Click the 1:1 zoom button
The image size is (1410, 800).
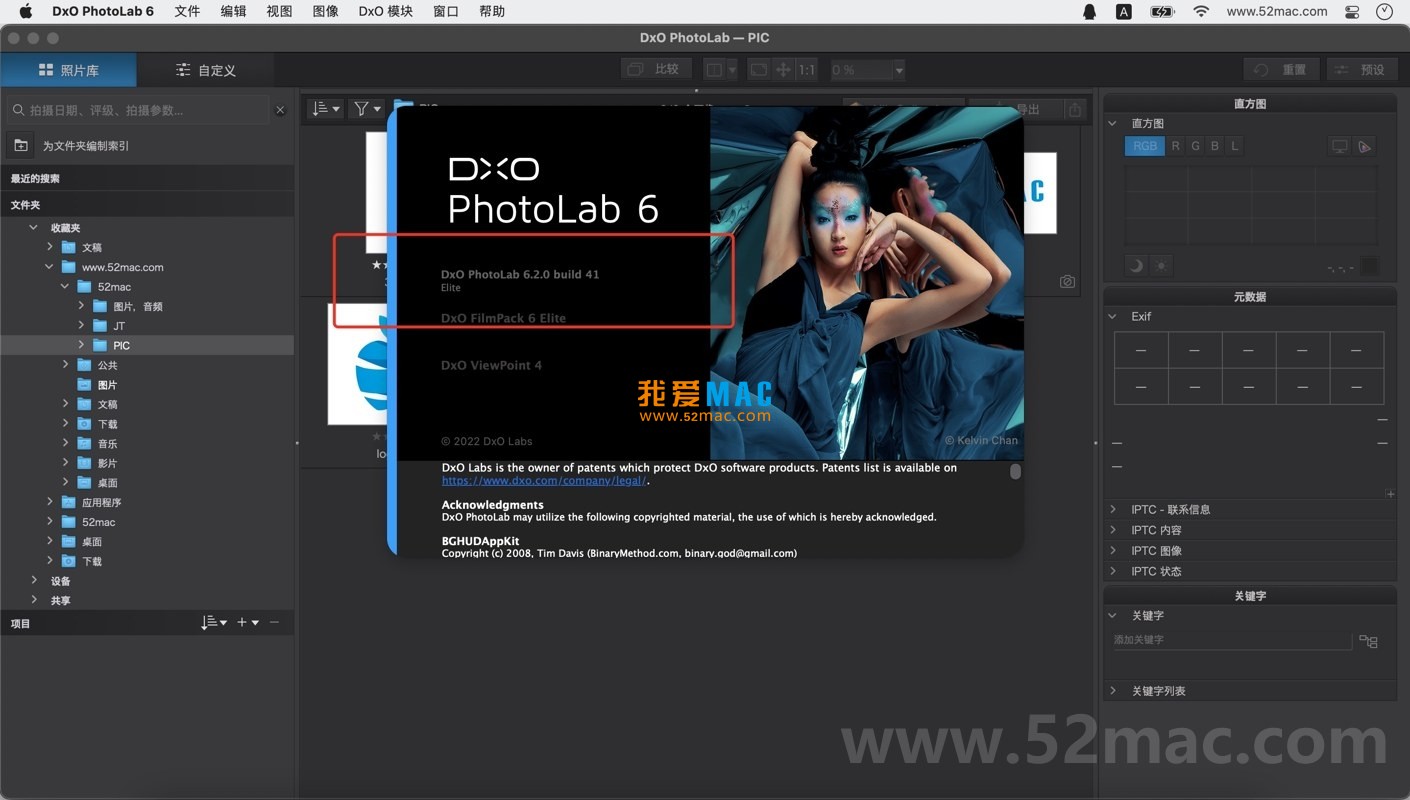click(x=806, y=70)
